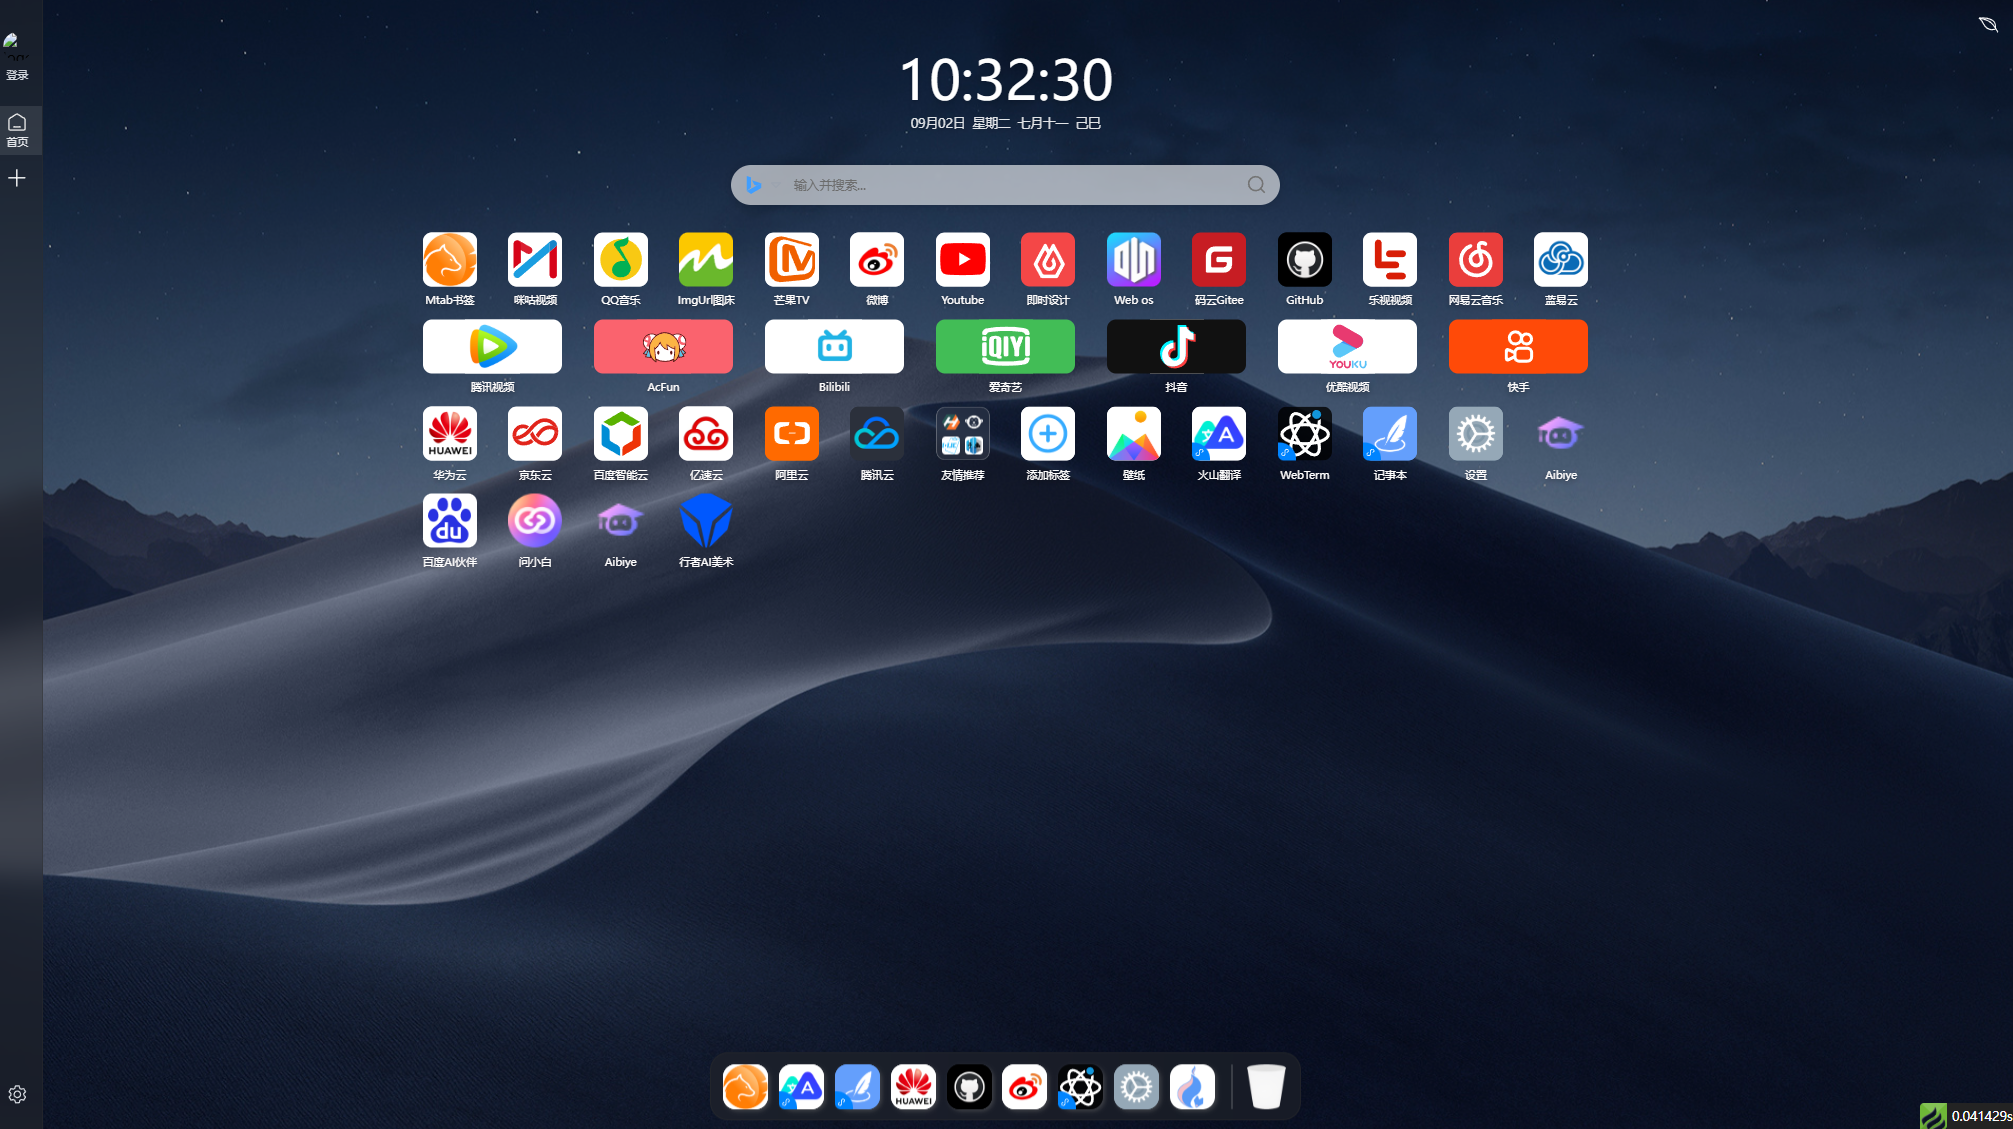Open WebTerm from the icon grid
The height and width of the screenshot is (1129, 2013).
pos(1304,434)
